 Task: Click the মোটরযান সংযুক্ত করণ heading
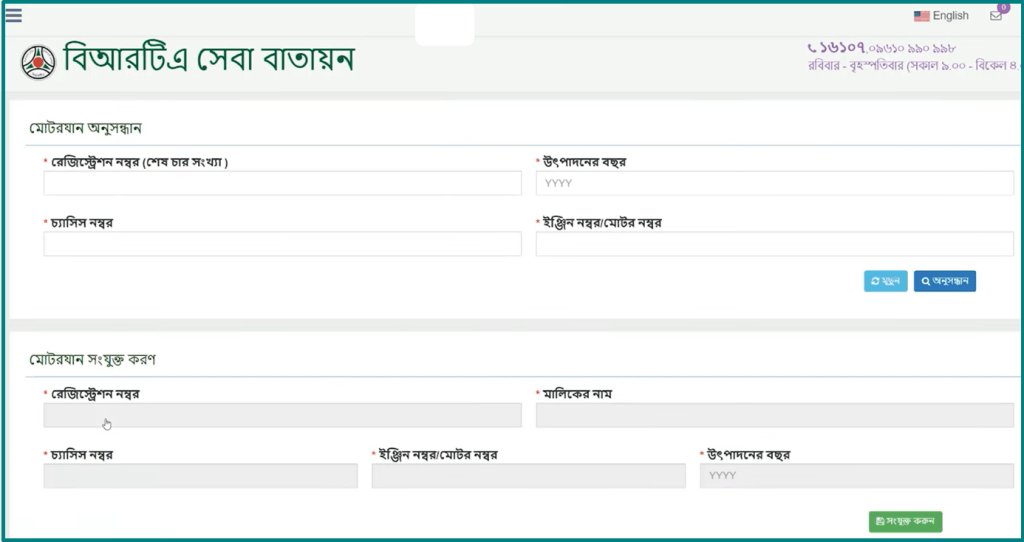click(93, 359)
